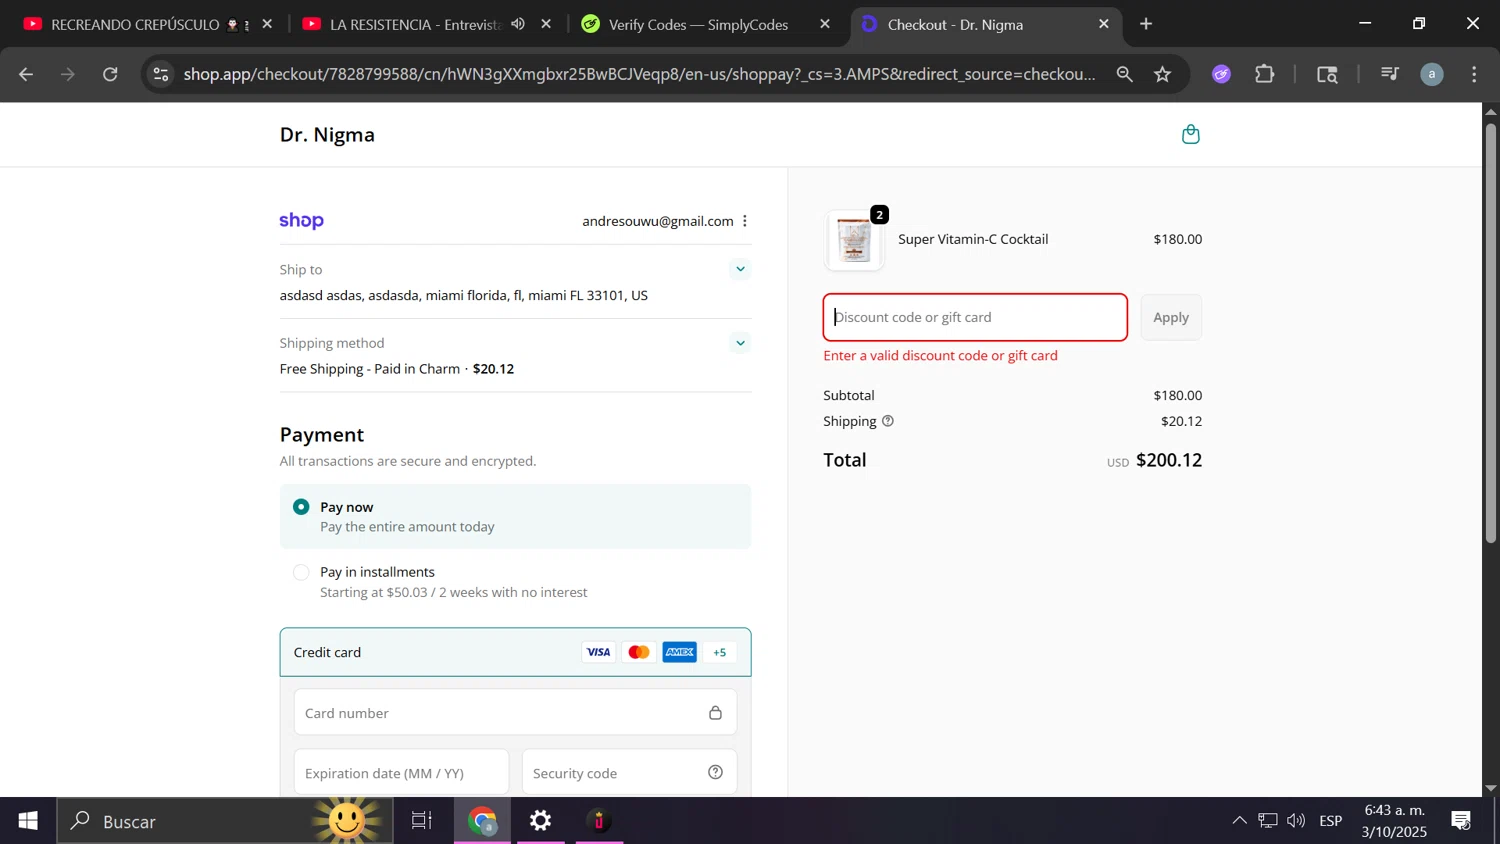Click the security code help icon

pyautogui.click(x=715, y=772)
